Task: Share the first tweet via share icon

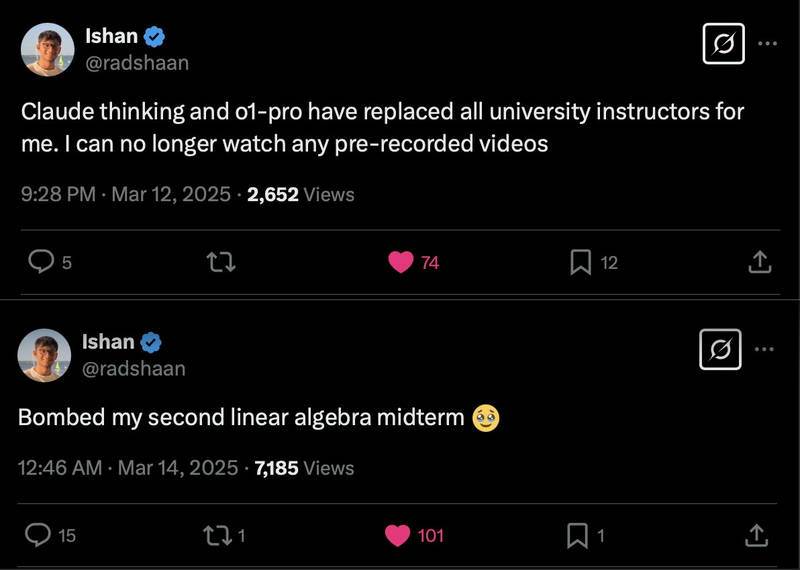Action: [760, 262]
